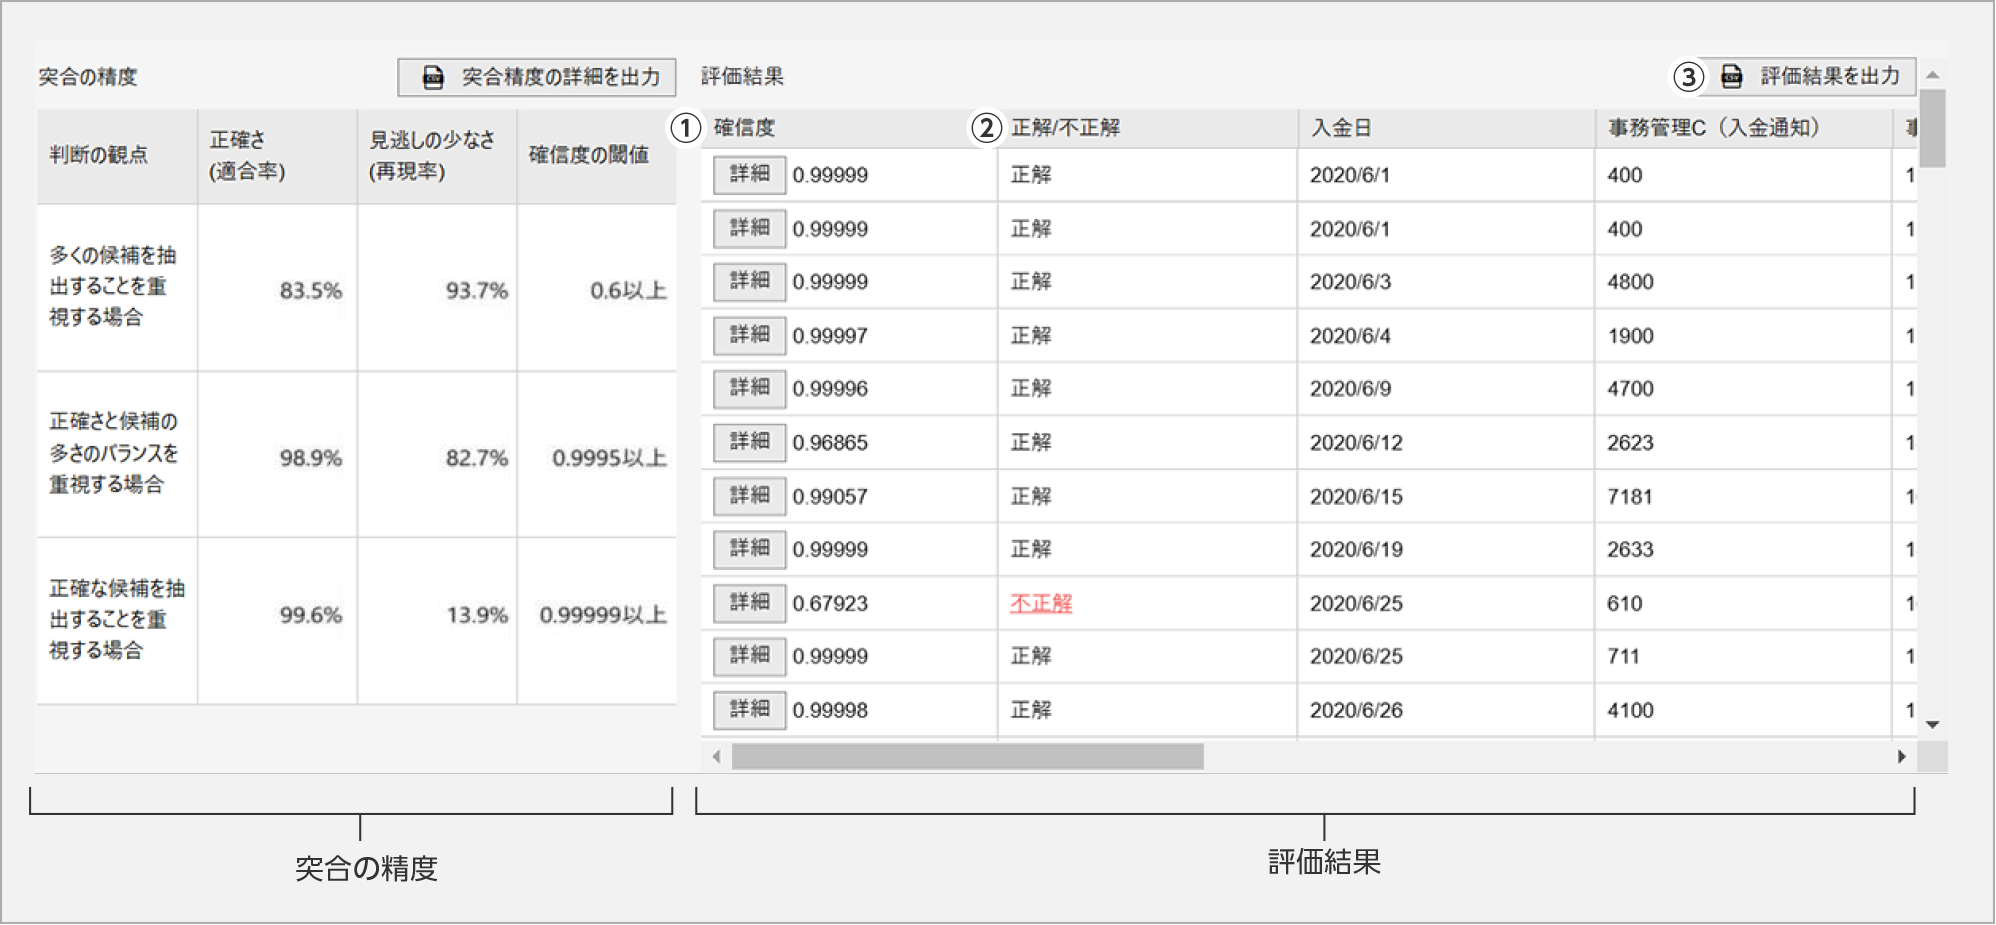The image size is (1996, 925).
Task: Open 詳細 for the 0.67923 confidence row
Action: tap(748, 602)
